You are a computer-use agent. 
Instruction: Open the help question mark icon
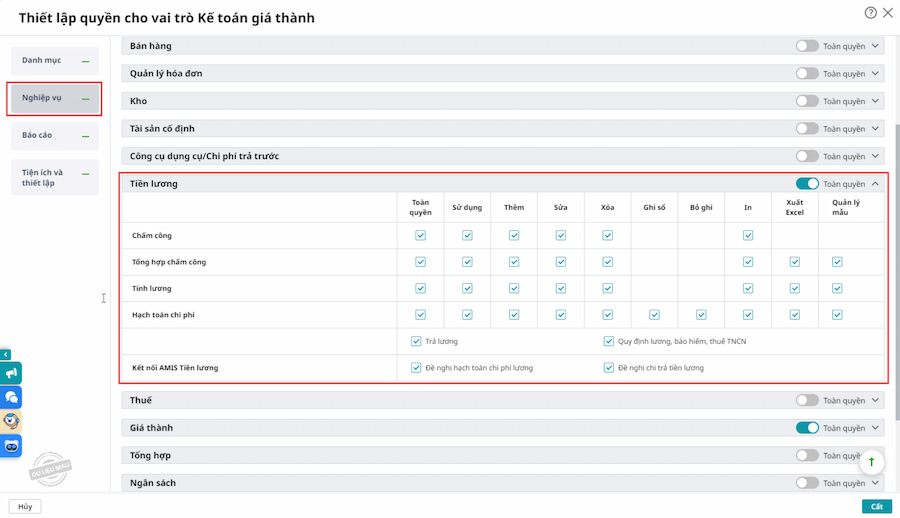(871, 13)
